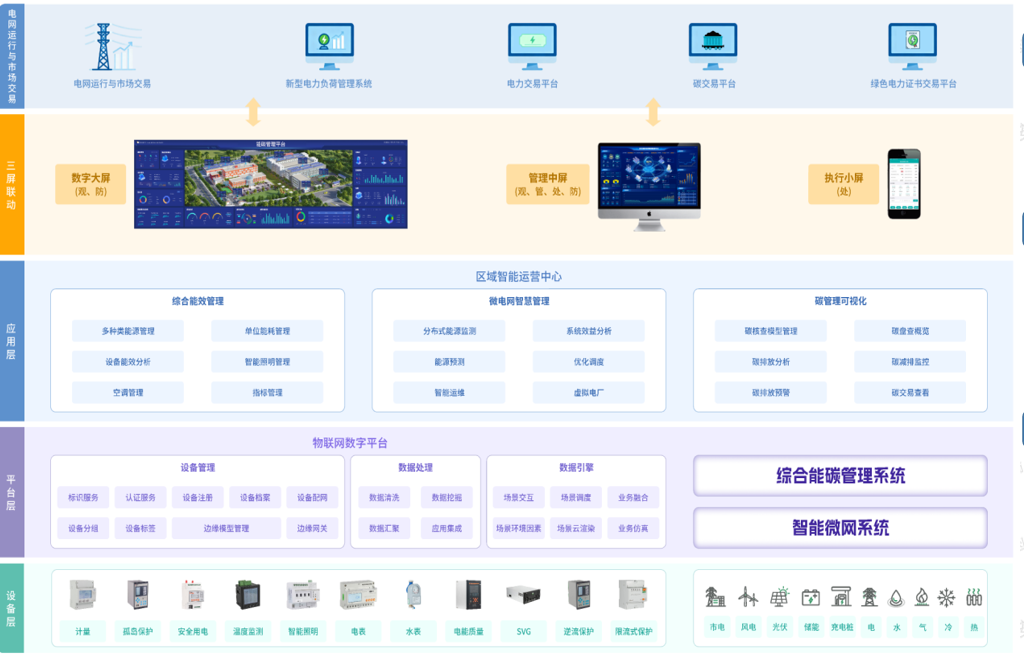Open the 新型电力负荷管理系统 monitor icon
This screenshot has height=655, width=1024.
point(329,45)
